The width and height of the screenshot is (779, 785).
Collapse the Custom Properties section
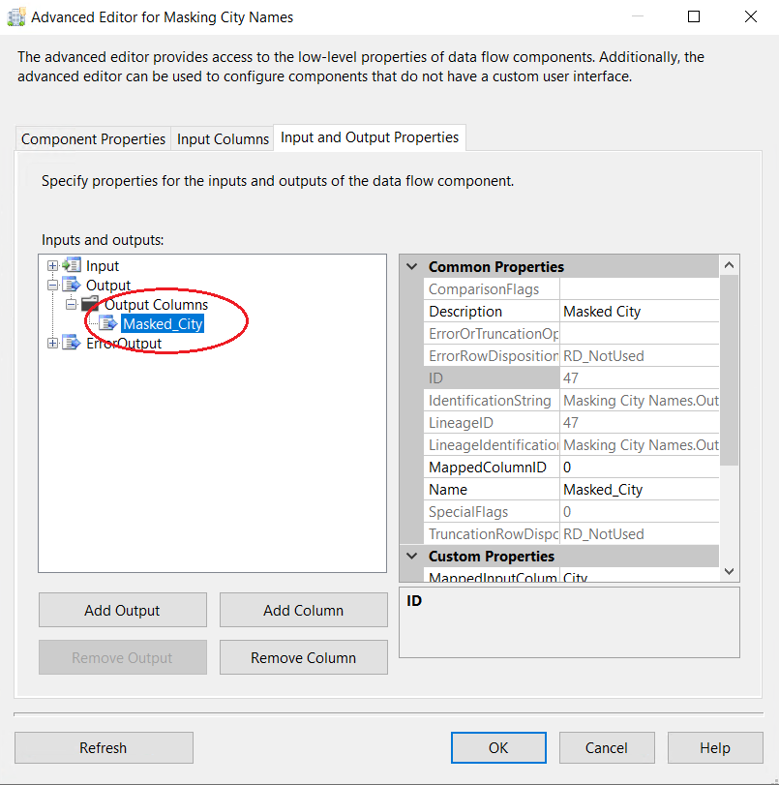411,556
